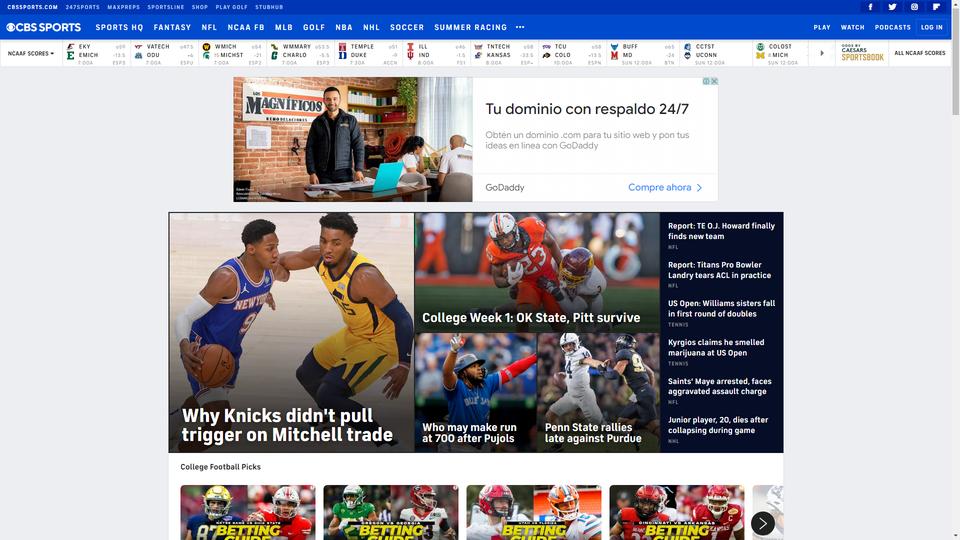Open the STUBHUB top bar link
Image resolution: width=960 pixels, height=540 pixels.
click(x=269, y=7)
